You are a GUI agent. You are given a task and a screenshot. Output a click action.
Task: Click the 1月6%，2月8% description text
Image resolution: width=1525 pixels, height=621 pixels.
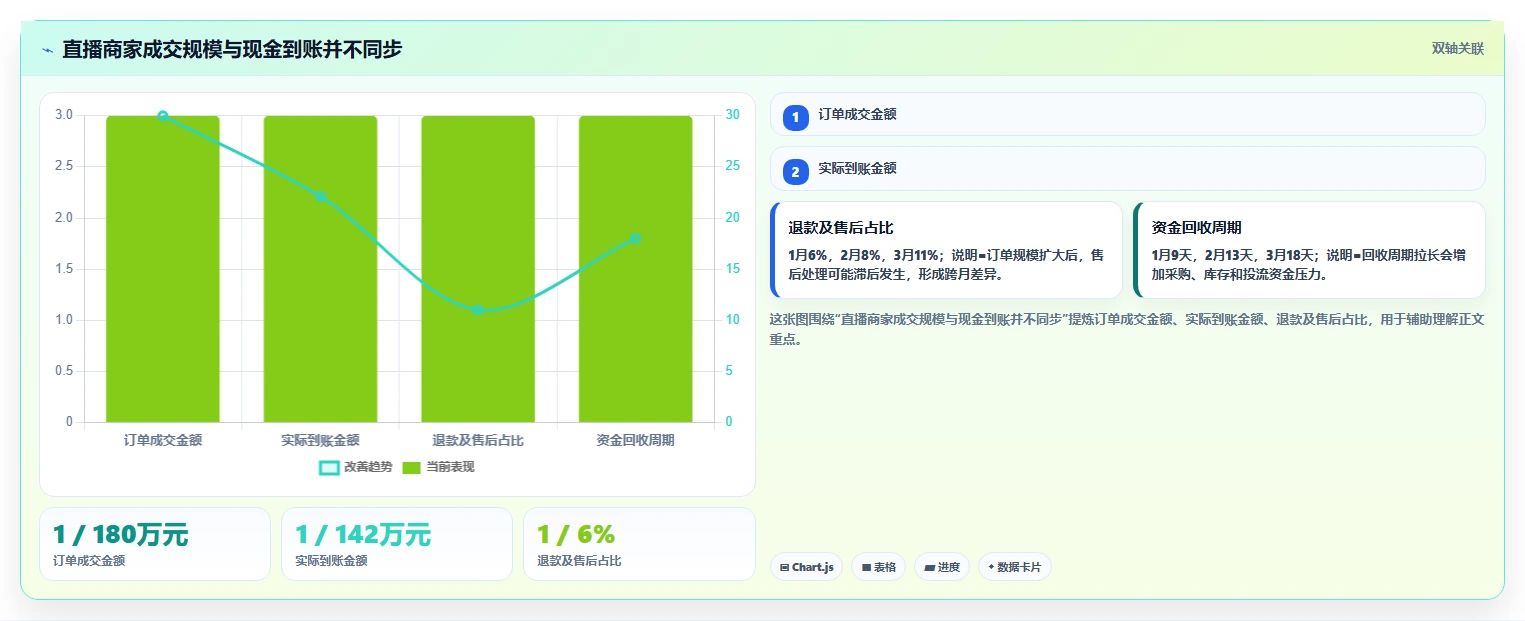pyautogui.click(x=946, y=265)
